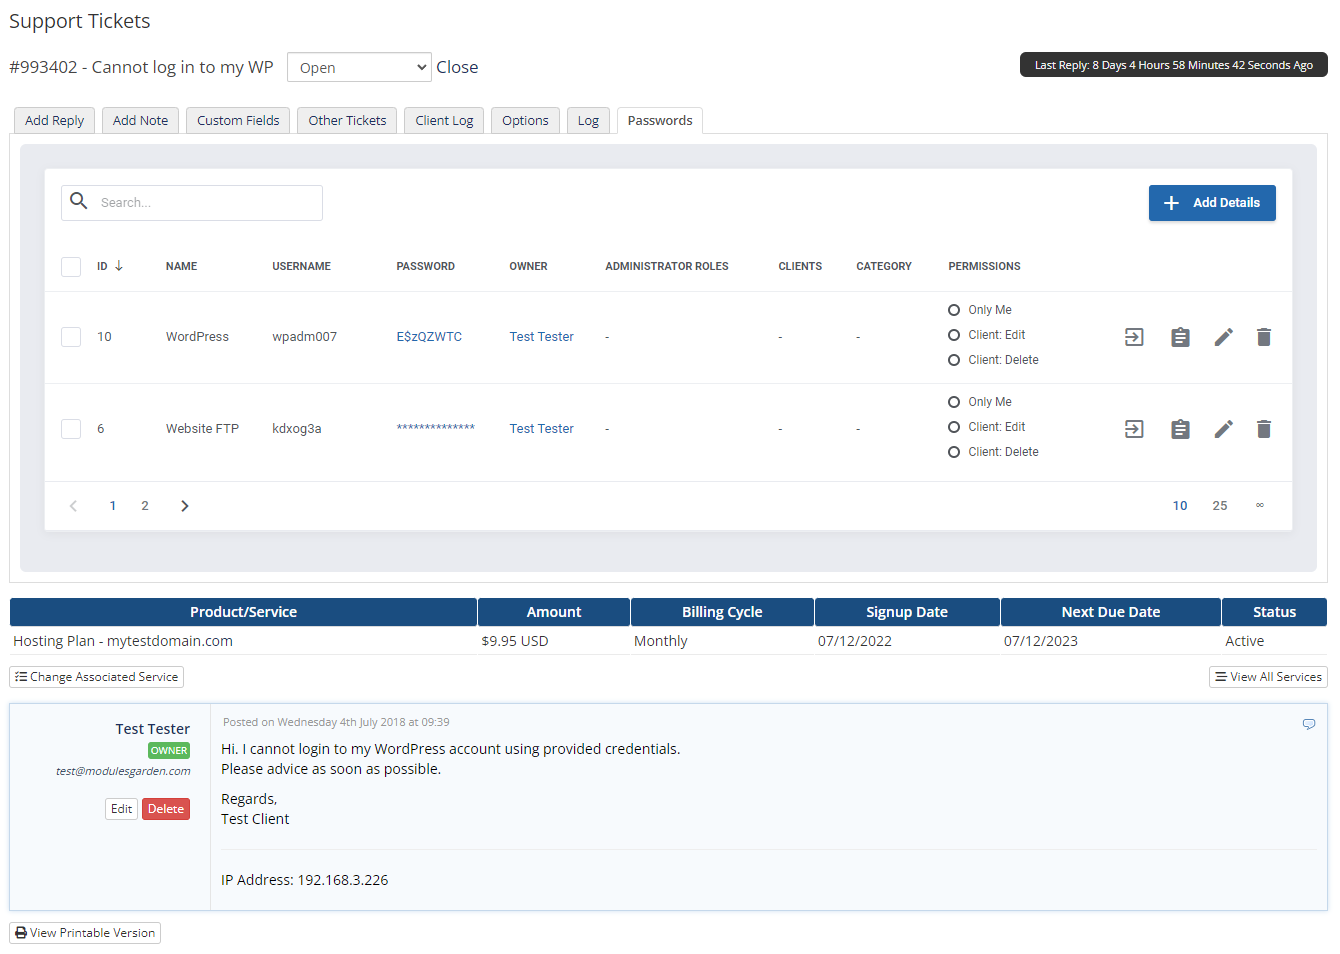Image resolution: width=1340 pixels, height=954 pixels.
Task: Select Only Me permission for Website FTP
Action: (x=954, y=402)
